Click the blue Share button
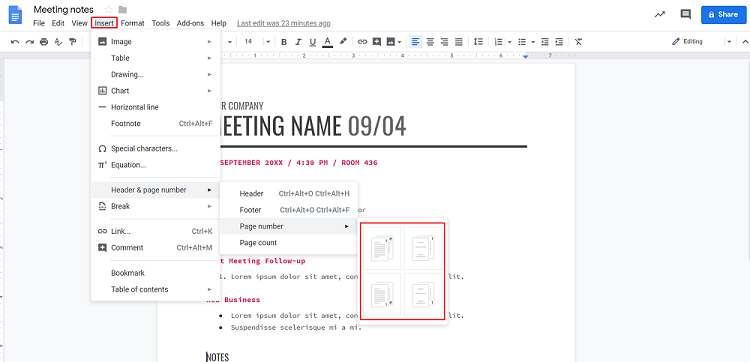Viewport: 750px width, 362px height. 723,15
